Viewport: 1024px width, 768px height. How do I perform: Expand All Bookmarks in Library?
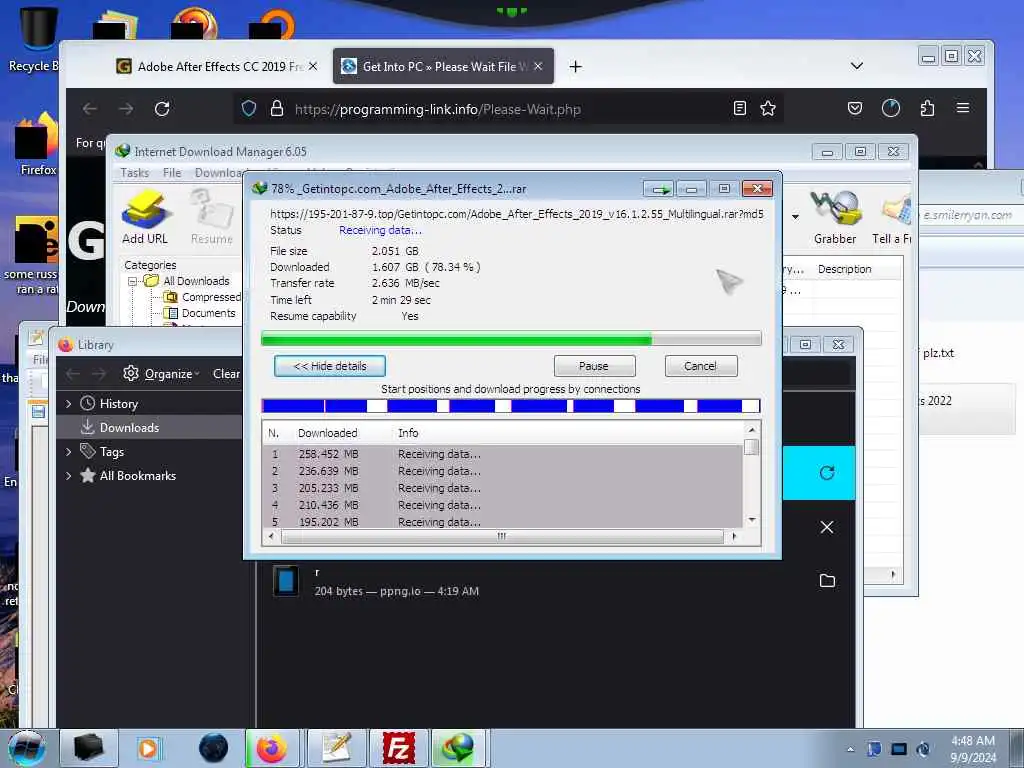coord(69,475)
